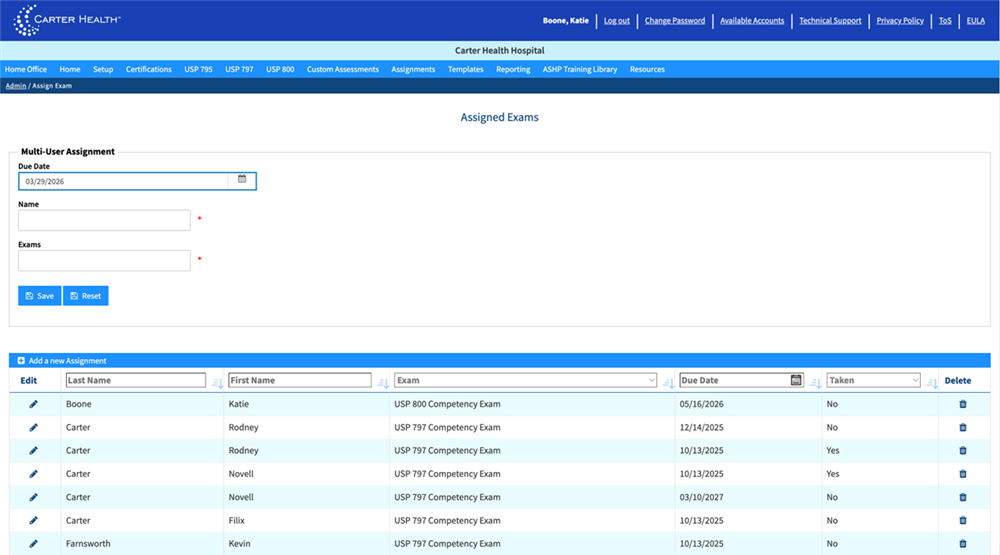
Task: Click the Reset button
Action: point(85,296)
